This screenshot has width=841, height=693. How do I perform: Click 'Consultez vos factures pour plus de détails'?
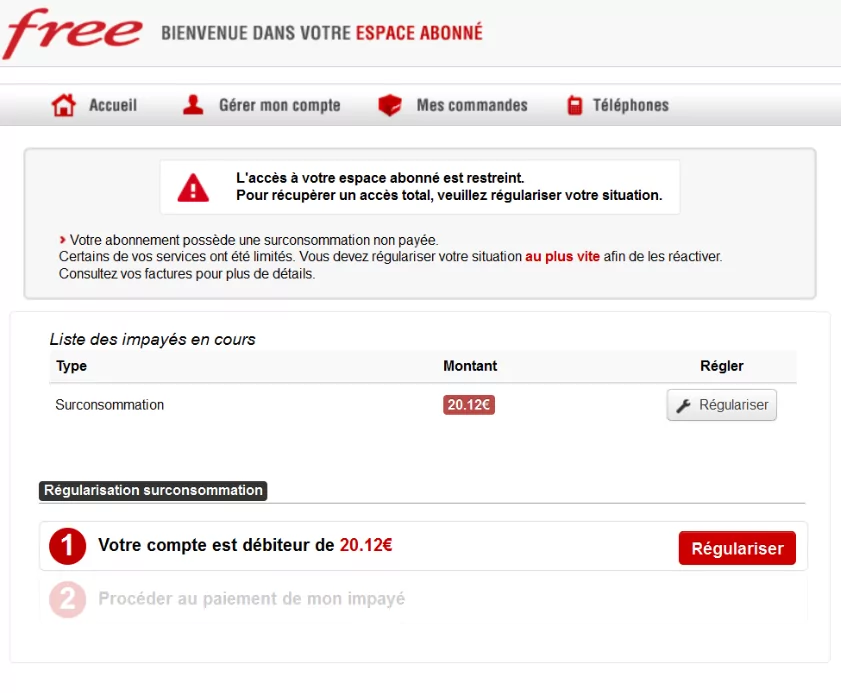[x=187, y=274]
